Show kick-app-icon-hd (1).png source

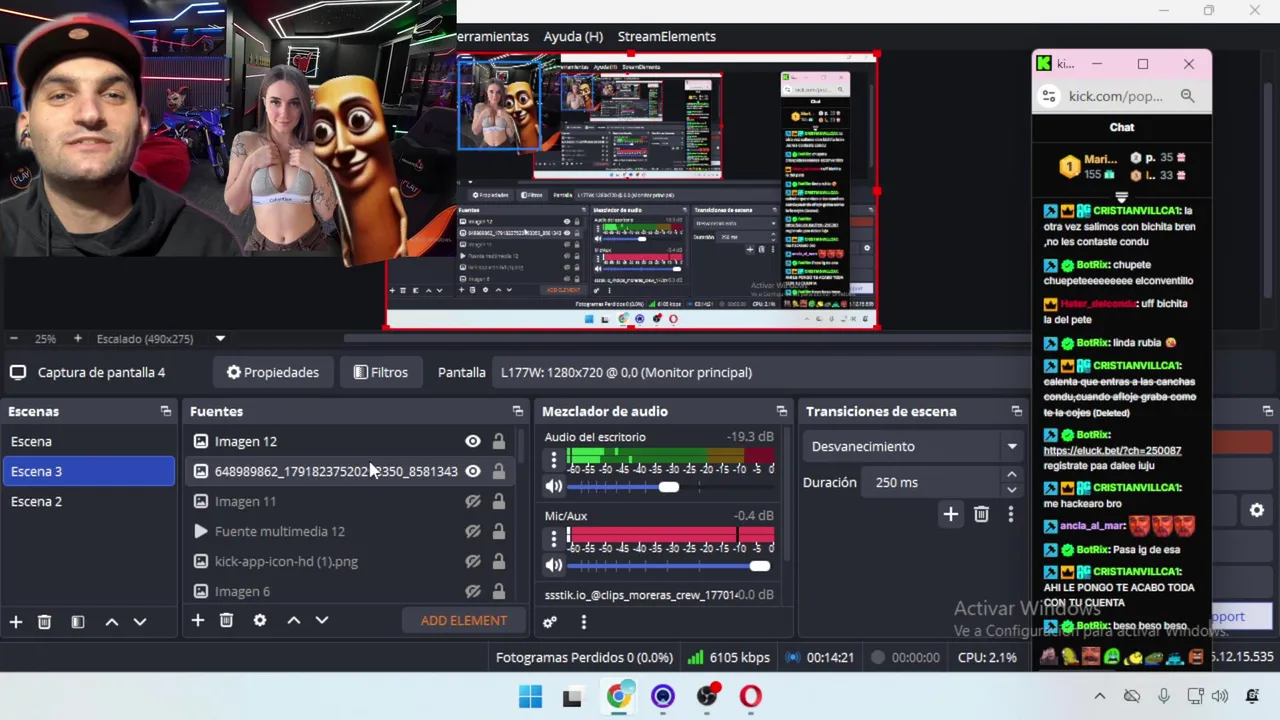tap(473, 561)
